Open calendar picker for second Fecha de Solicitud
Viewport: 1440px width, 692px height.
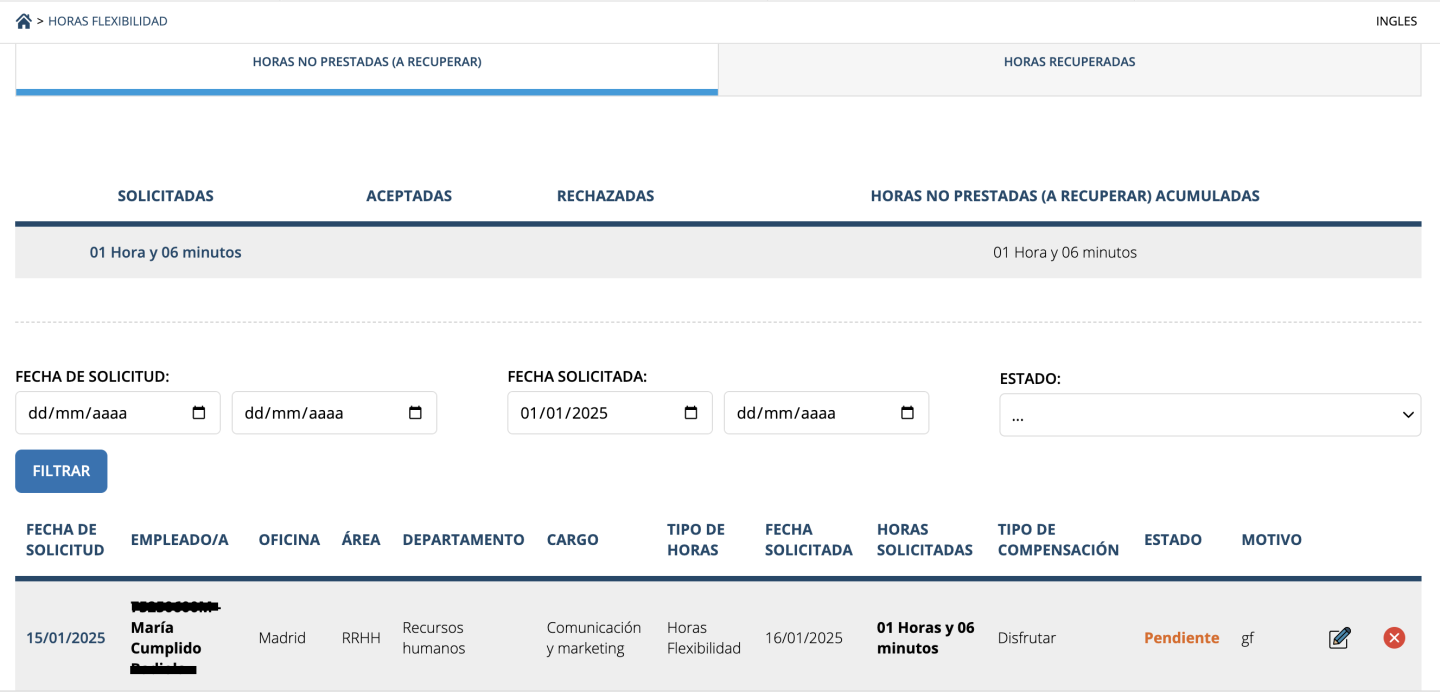416,413
